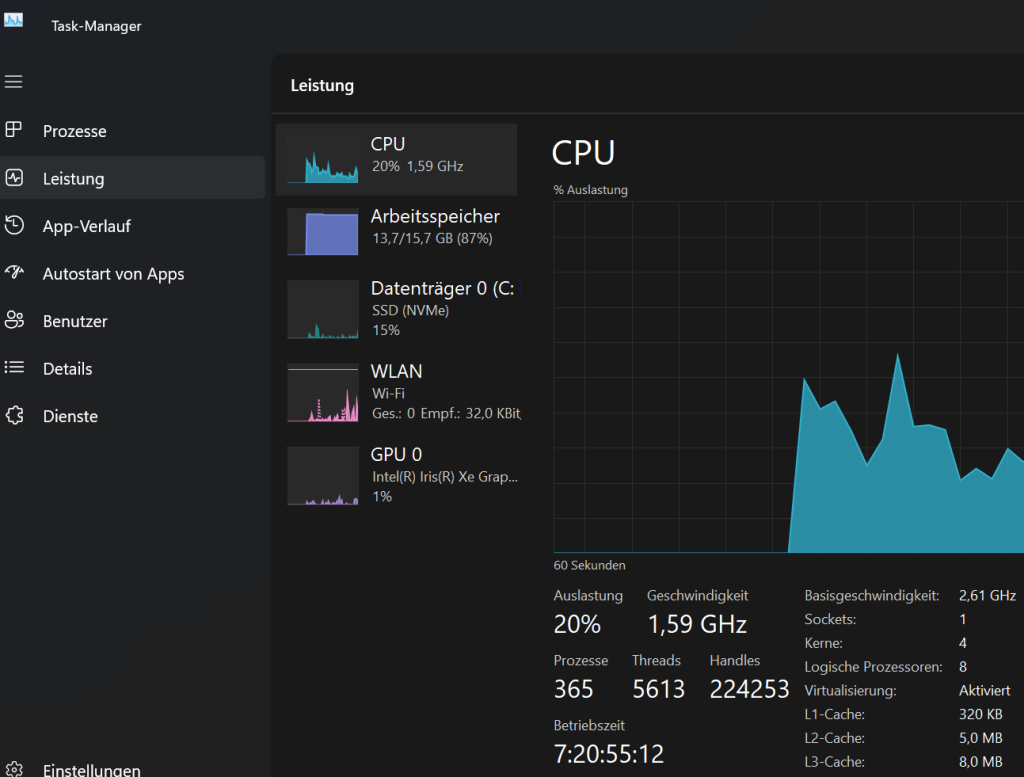Click the Prozesse grid icon
This screenshot has width=1024, height=777.
(14, 130)
